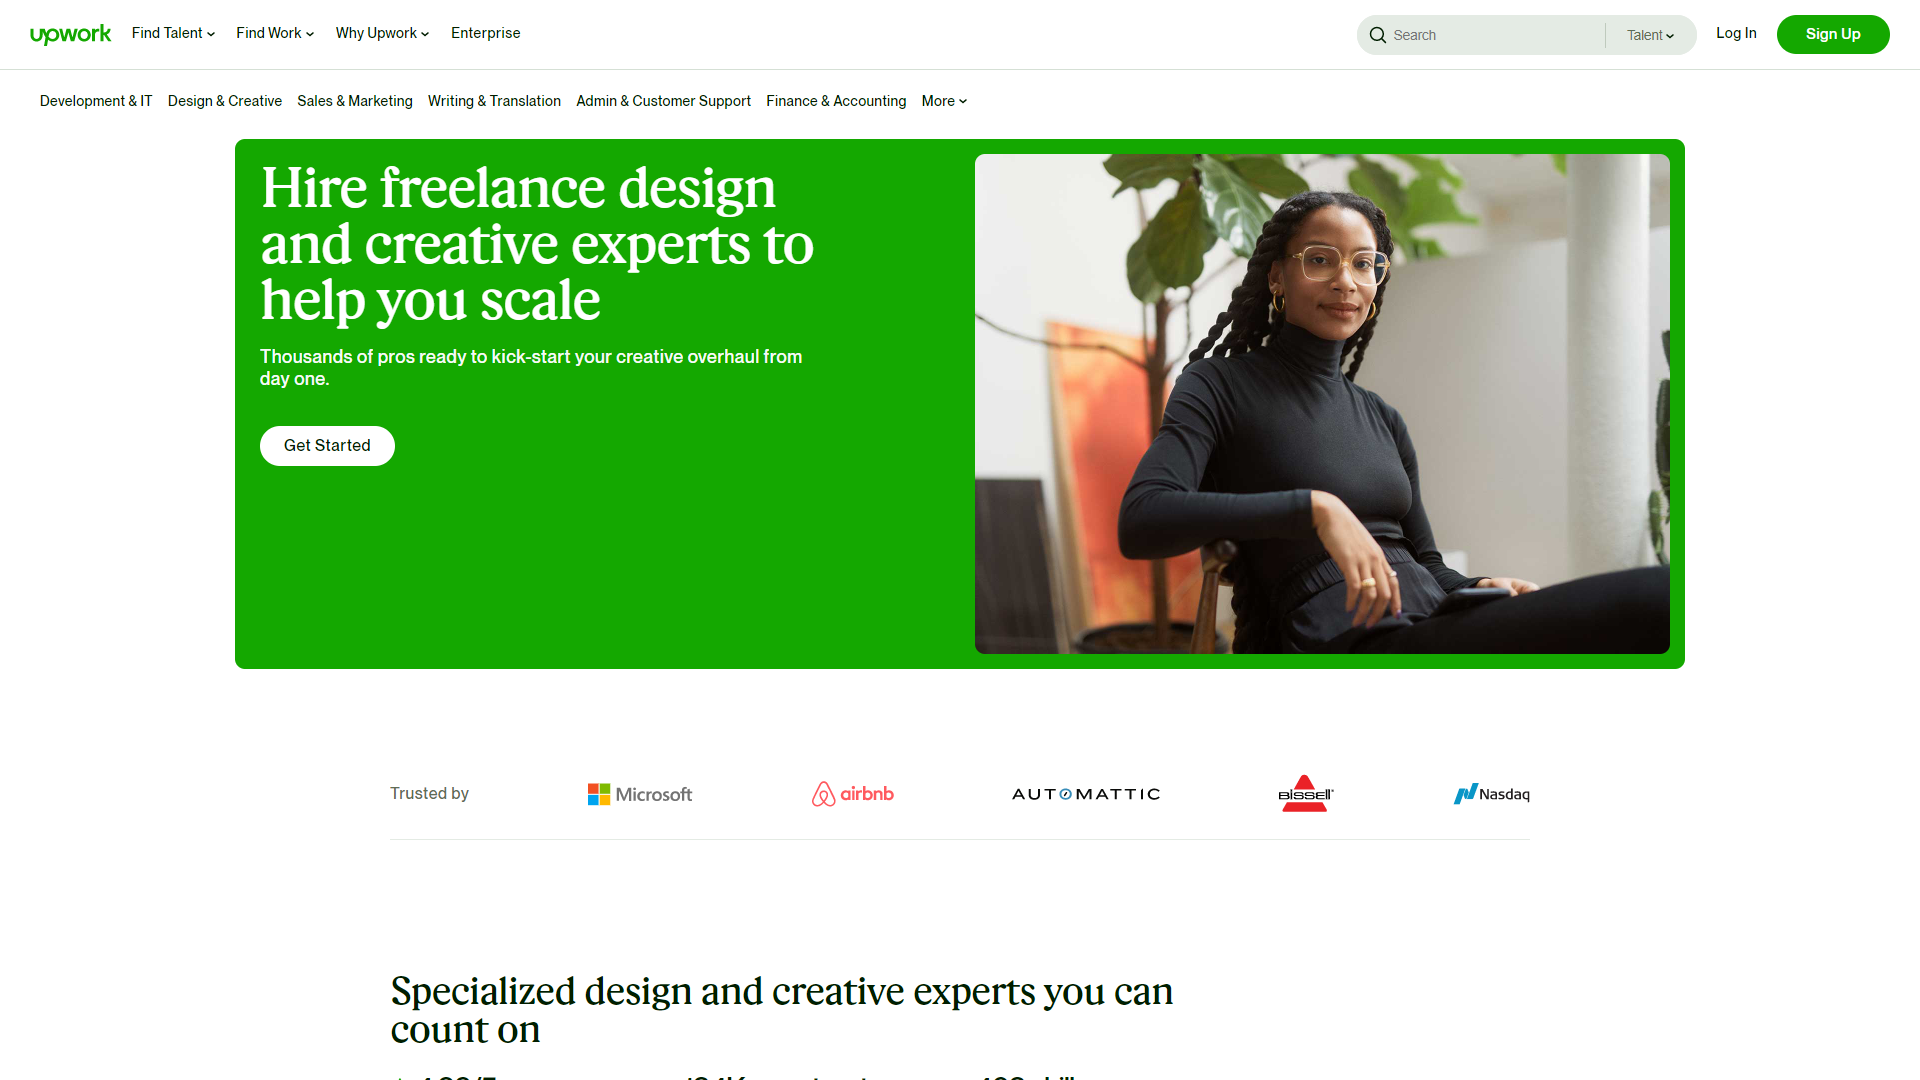Expand the Find Talent dropdown menu
This screenshot has height=1080, width=1920.
173,33
